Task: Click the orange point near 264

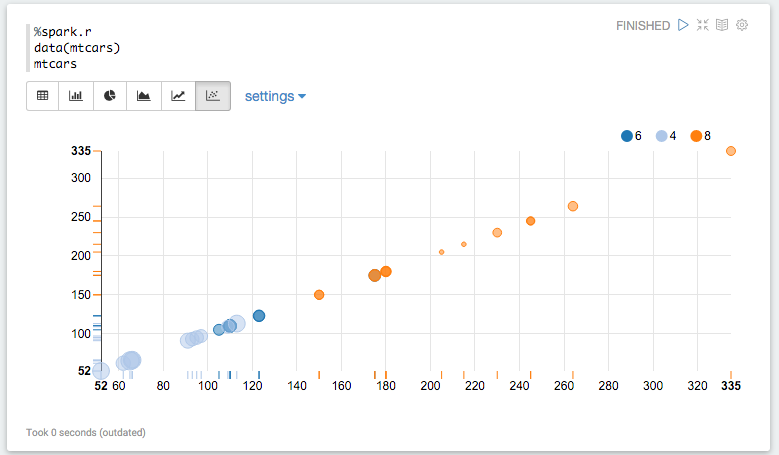Action: click(x=573, y=206)
